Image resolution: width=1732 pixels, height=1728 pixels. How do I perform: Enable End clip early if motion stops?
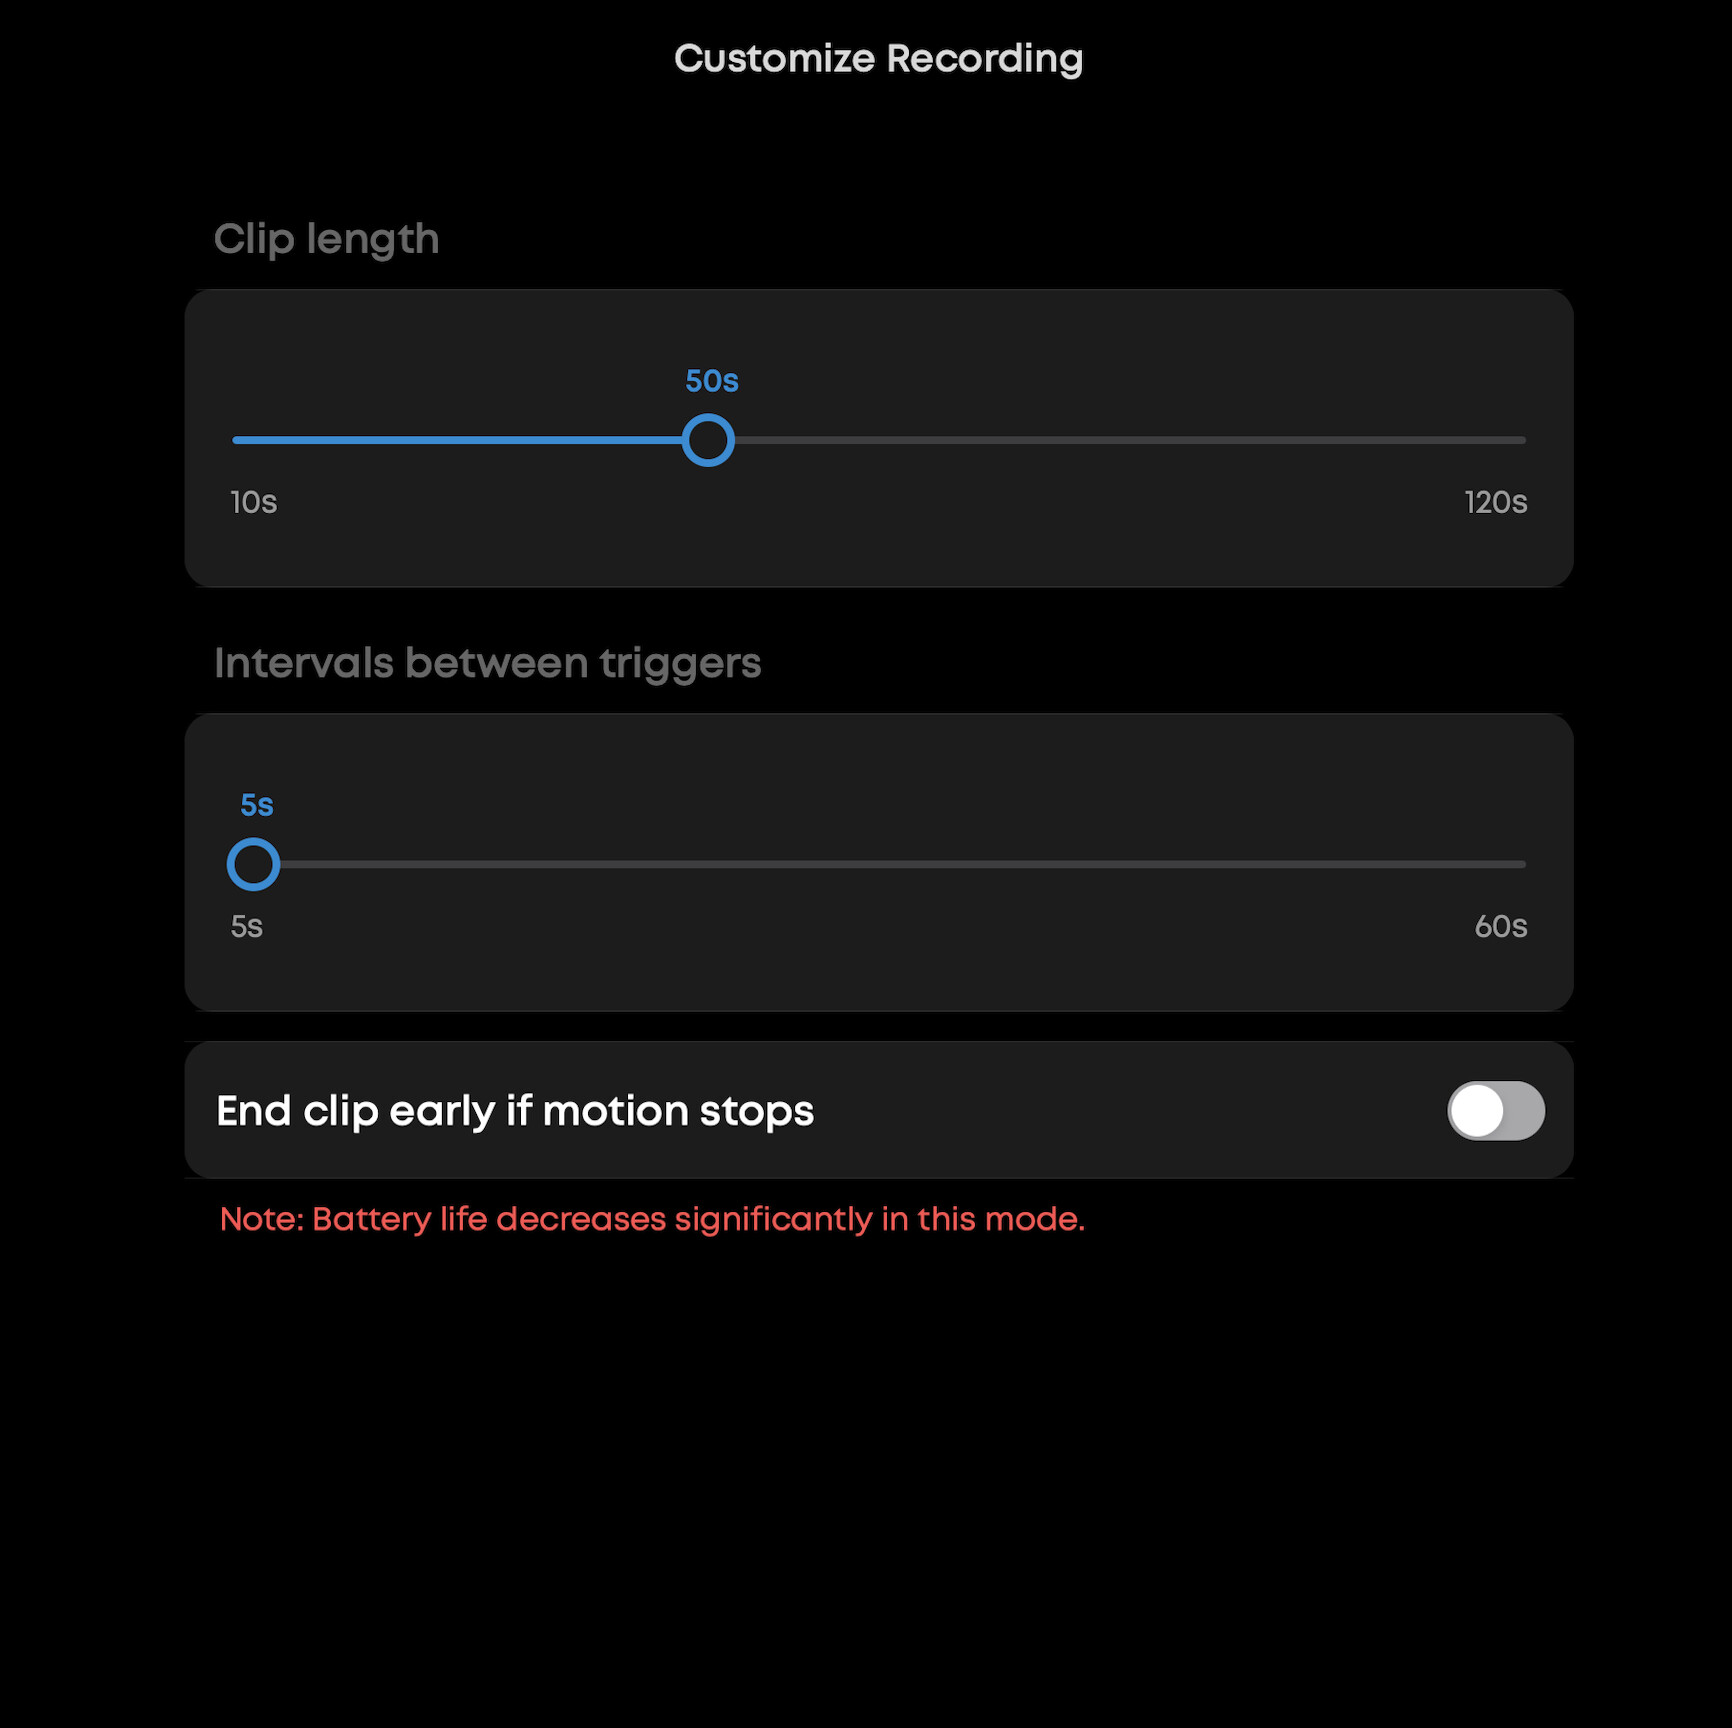1495,1110
